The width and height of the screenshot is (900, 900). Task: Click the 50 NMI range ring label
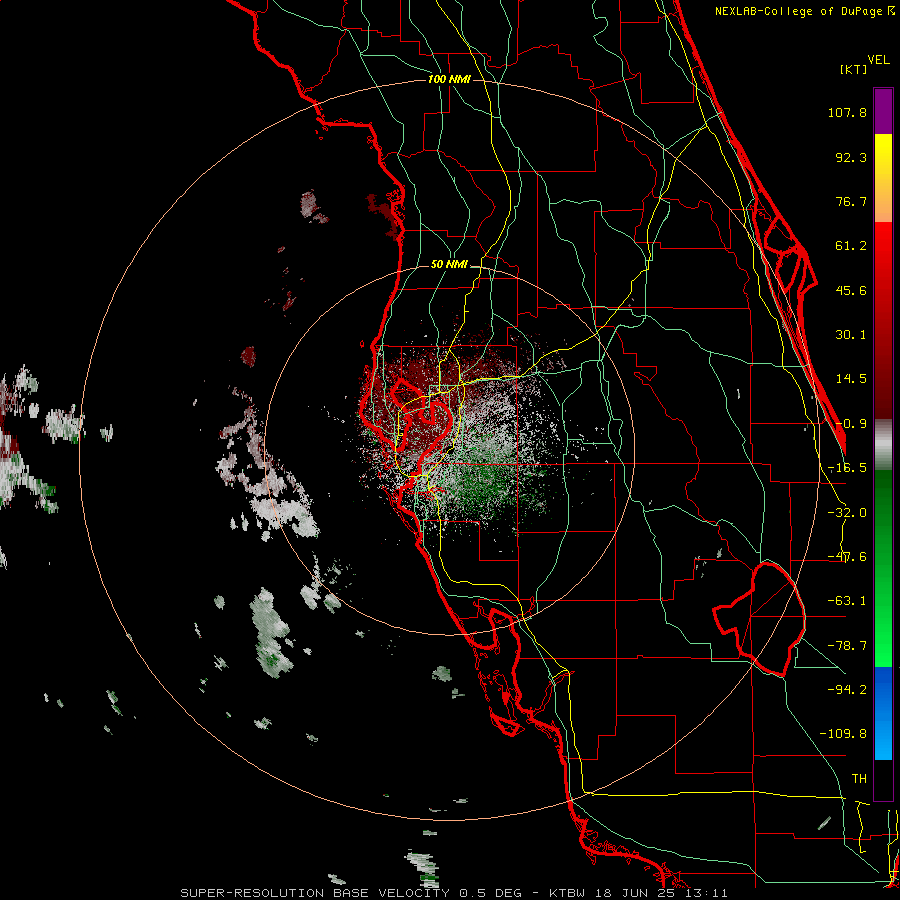pyautogui.click(x=449, y=265)
